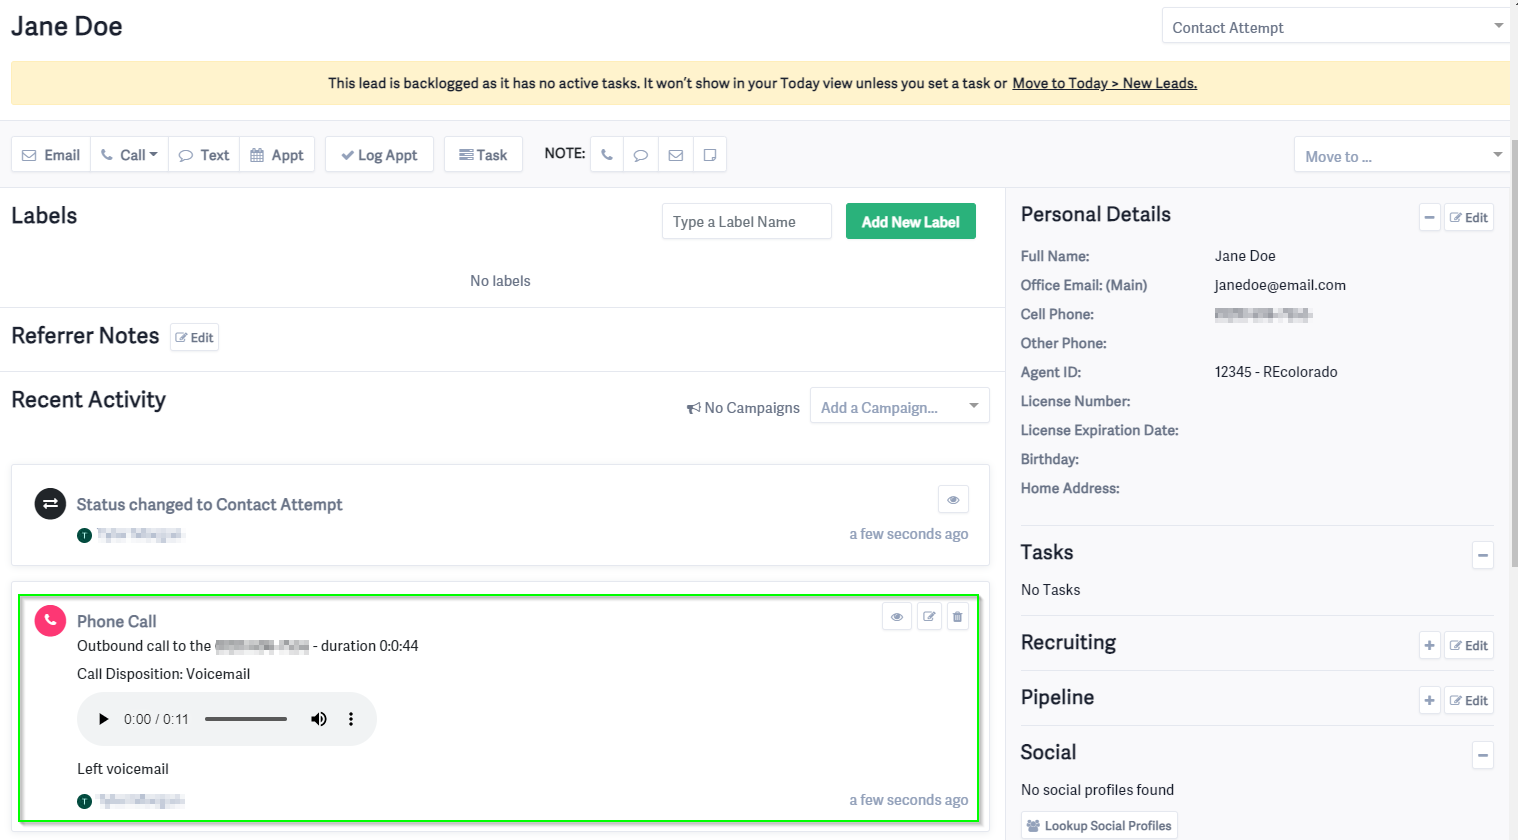Edit the Phone Call activity entry
The height and width of the screenshot is (840, 1518).
929,617
